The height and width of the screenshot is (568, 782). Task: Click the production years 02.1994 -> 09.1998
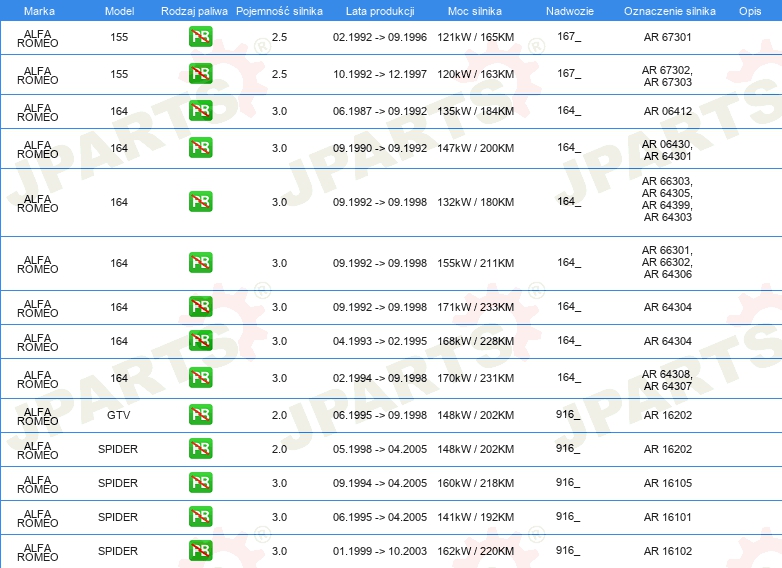click(380, 379)
